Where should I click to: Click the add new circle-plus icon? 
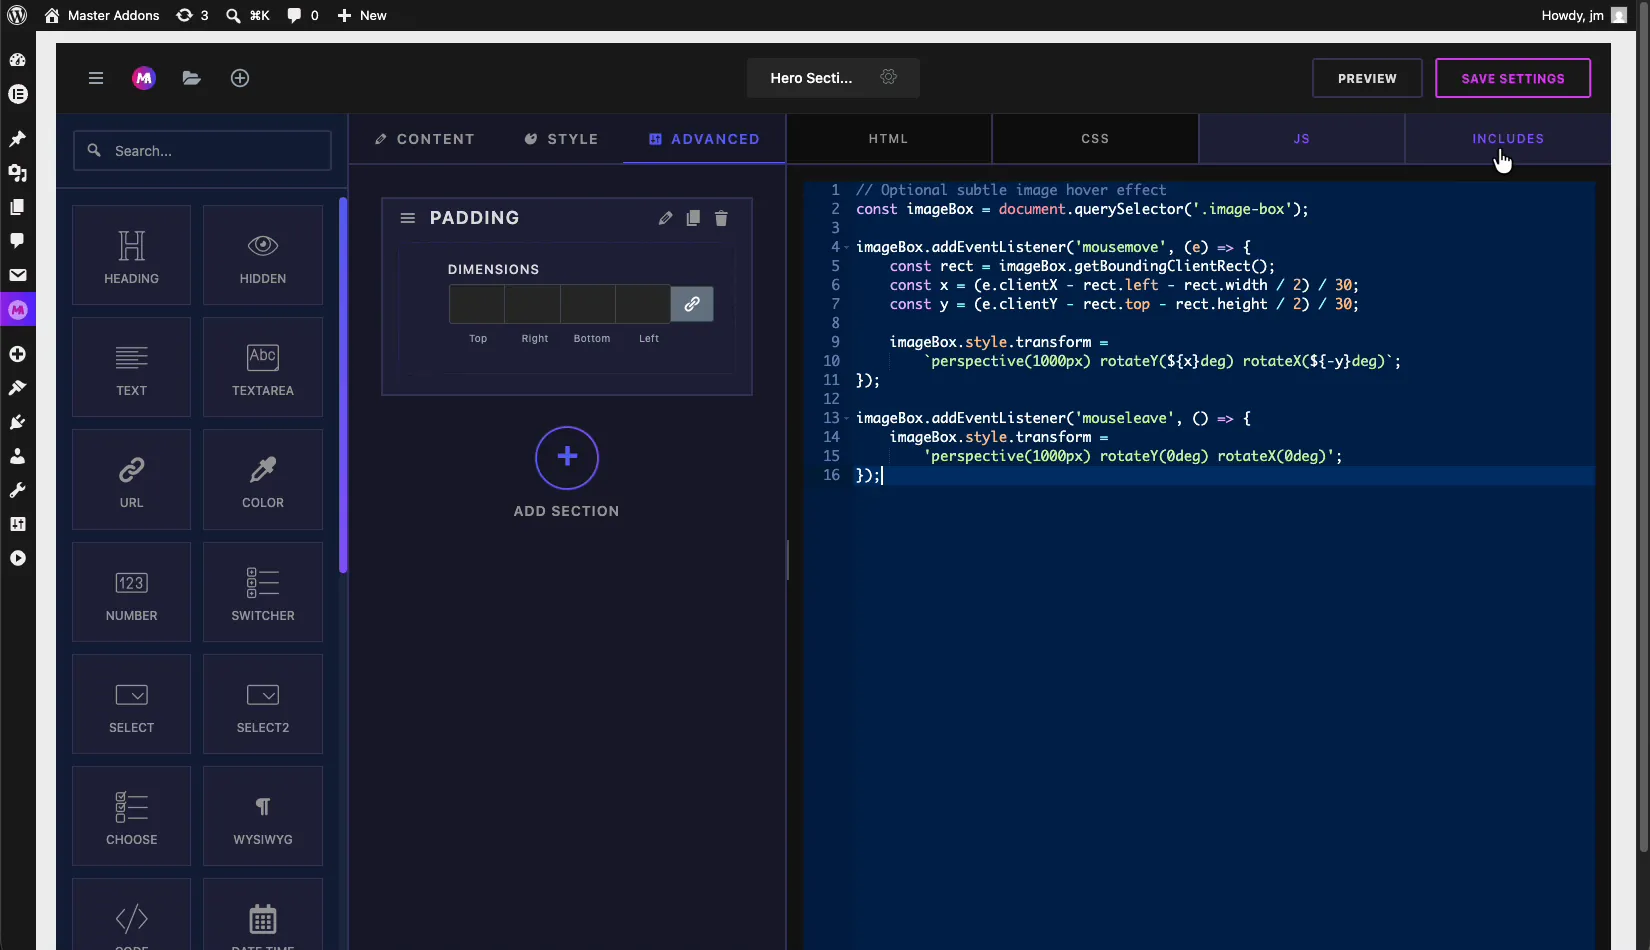[x=240, y=78]
